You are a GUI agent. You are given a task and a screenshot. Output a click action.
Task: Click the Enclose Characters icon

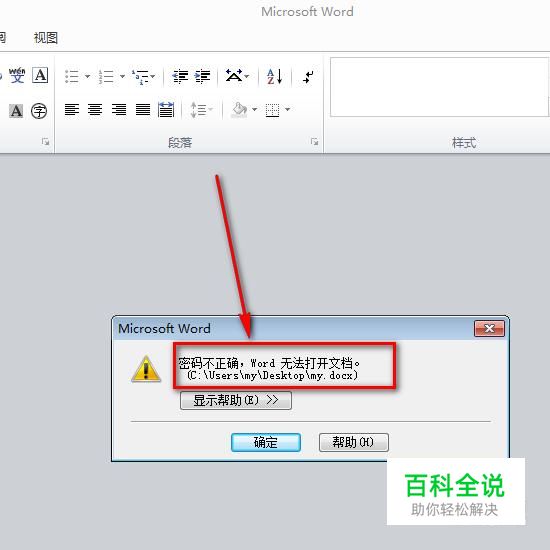click(39, 111)
